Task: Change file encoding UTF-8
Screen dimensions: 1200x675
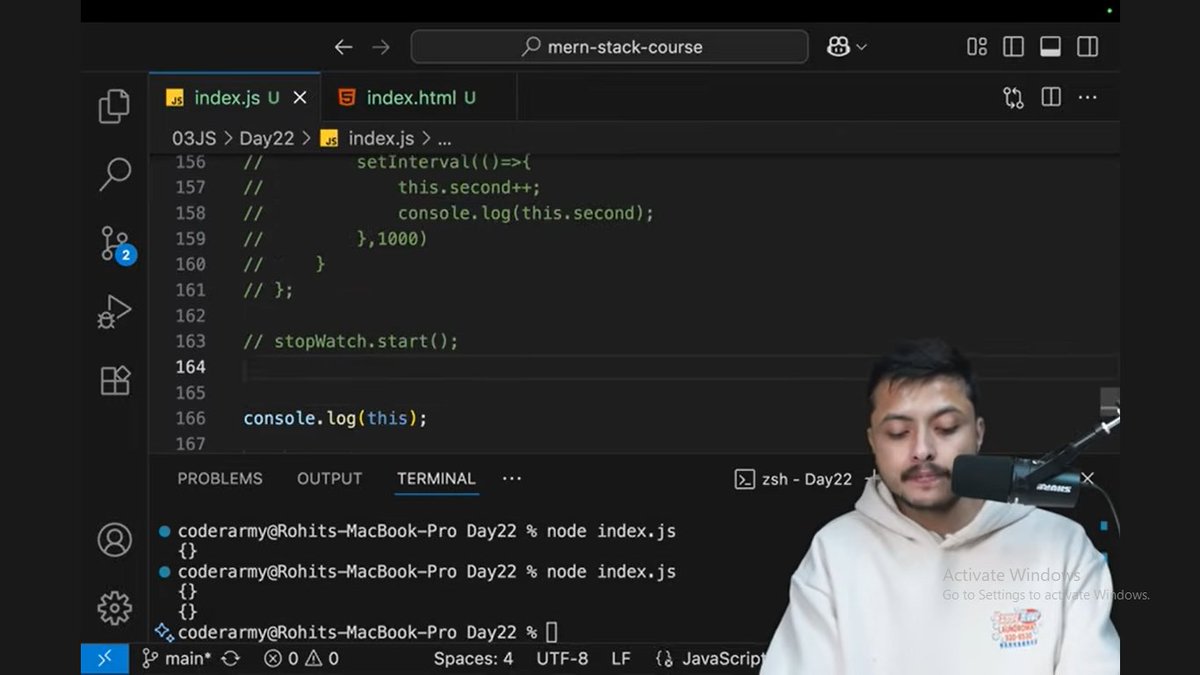Action: (x=562, y=658)
